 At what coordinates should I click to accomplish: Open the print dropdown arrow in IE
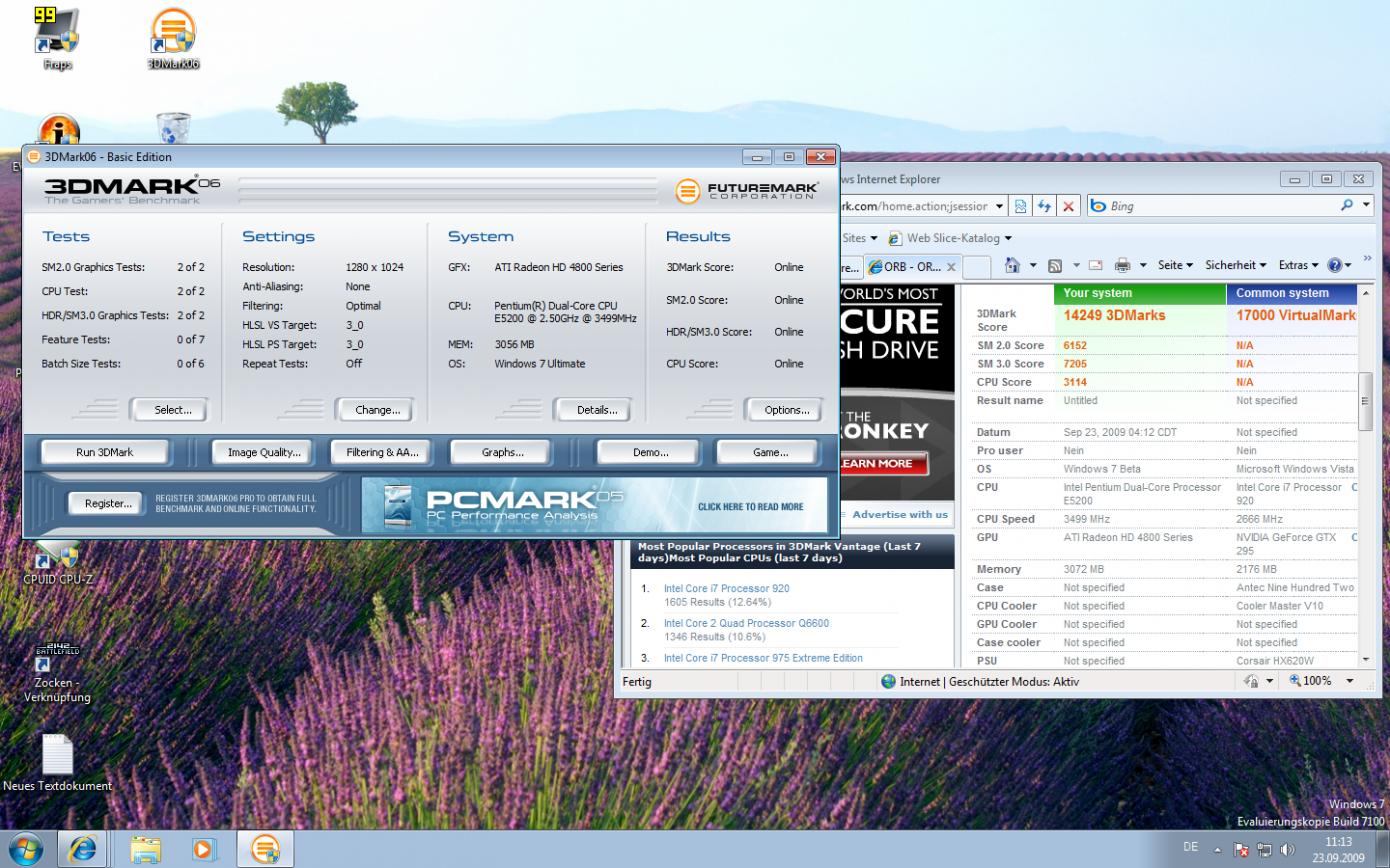point(1142,265)
